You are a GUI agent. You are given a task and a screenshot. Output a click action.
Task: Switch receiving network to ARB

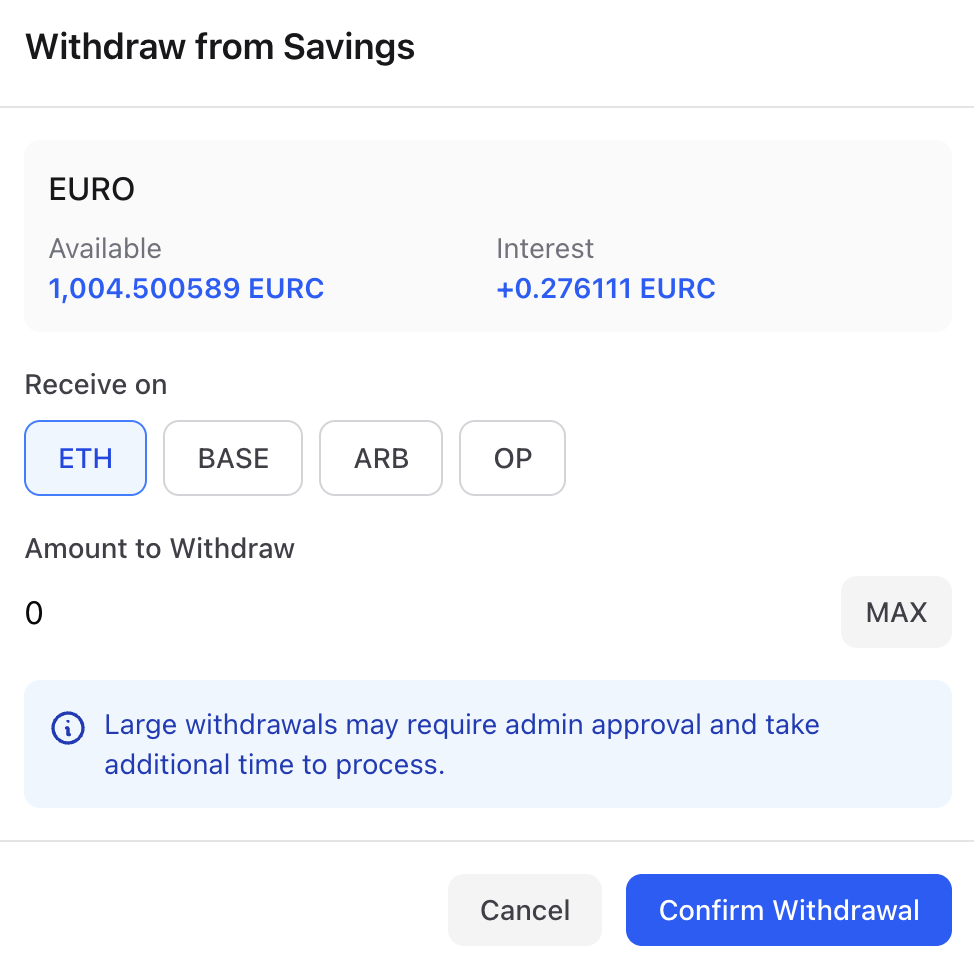(381, 458)
